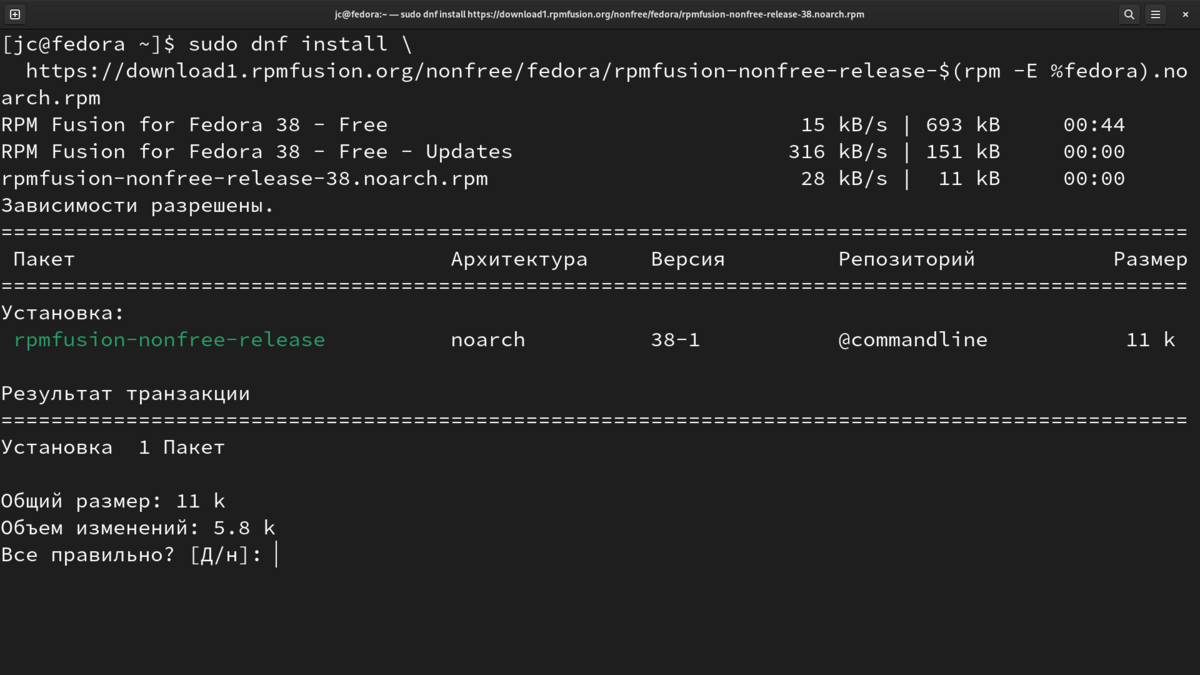Click the 'Архитектура' column header

coord(519,259)
